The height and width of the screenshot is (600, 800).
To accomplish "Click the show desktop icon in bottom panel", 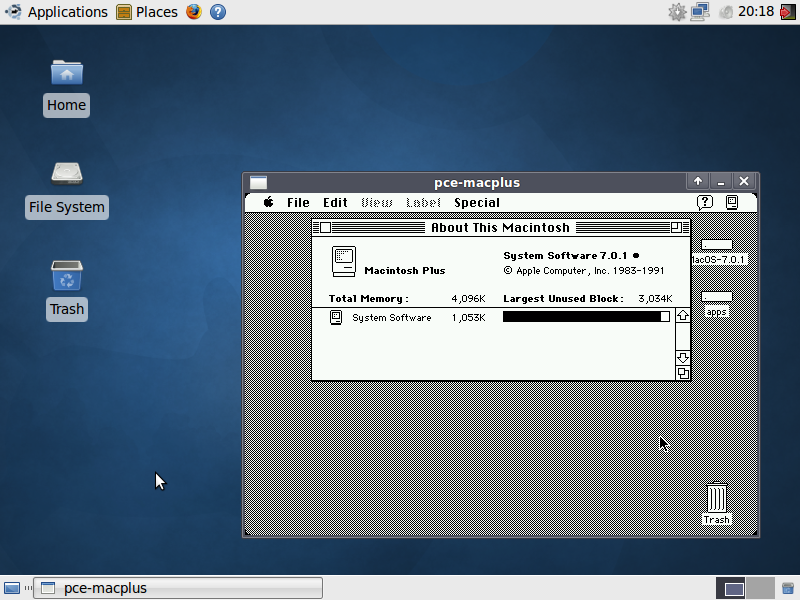I will point(12,588).
